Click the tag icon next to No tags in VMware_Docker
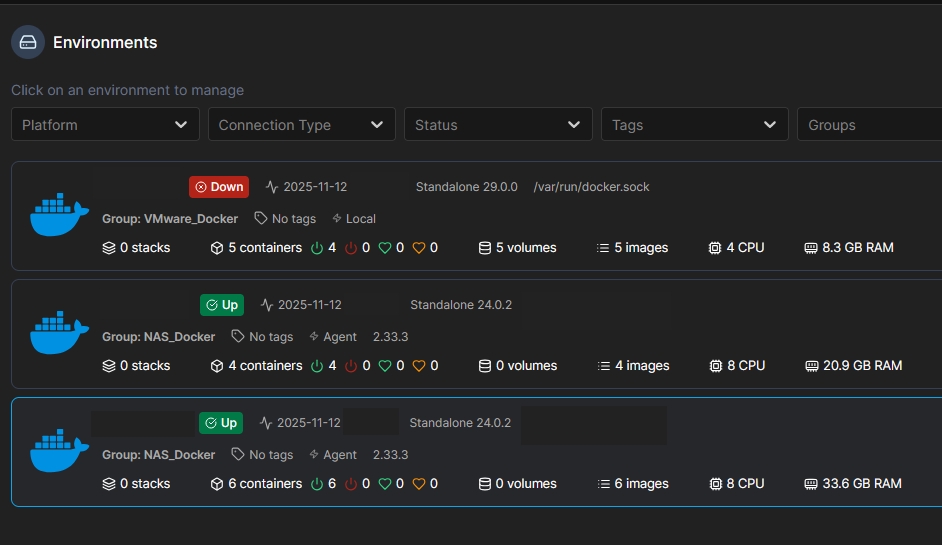The height and width of the screenshot is (545, 942). 261,219
